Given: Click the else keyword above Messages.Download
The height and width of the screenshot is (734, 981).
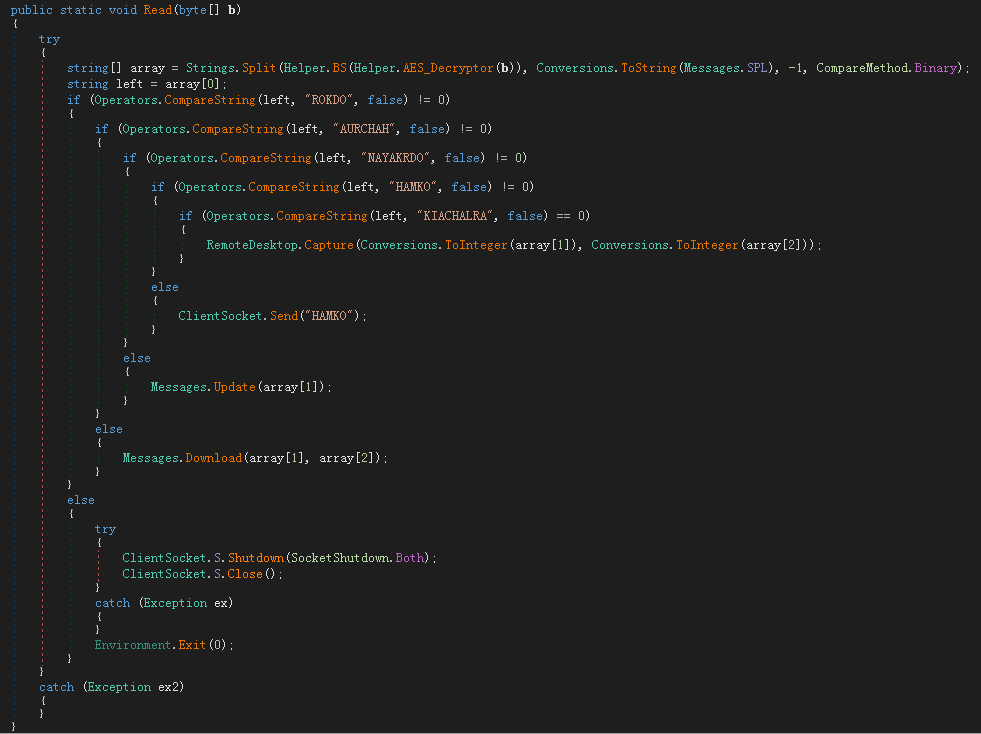Looking at the screenshot, I should 109,429.
